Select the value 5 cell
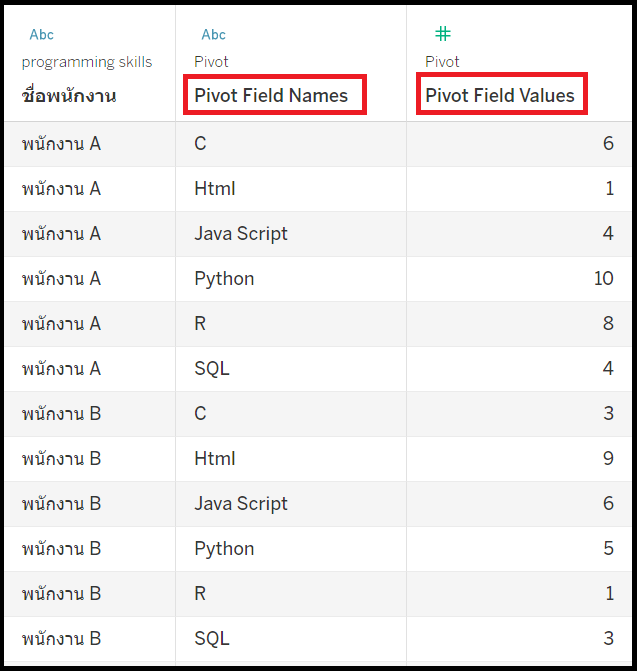 [608, 548]
